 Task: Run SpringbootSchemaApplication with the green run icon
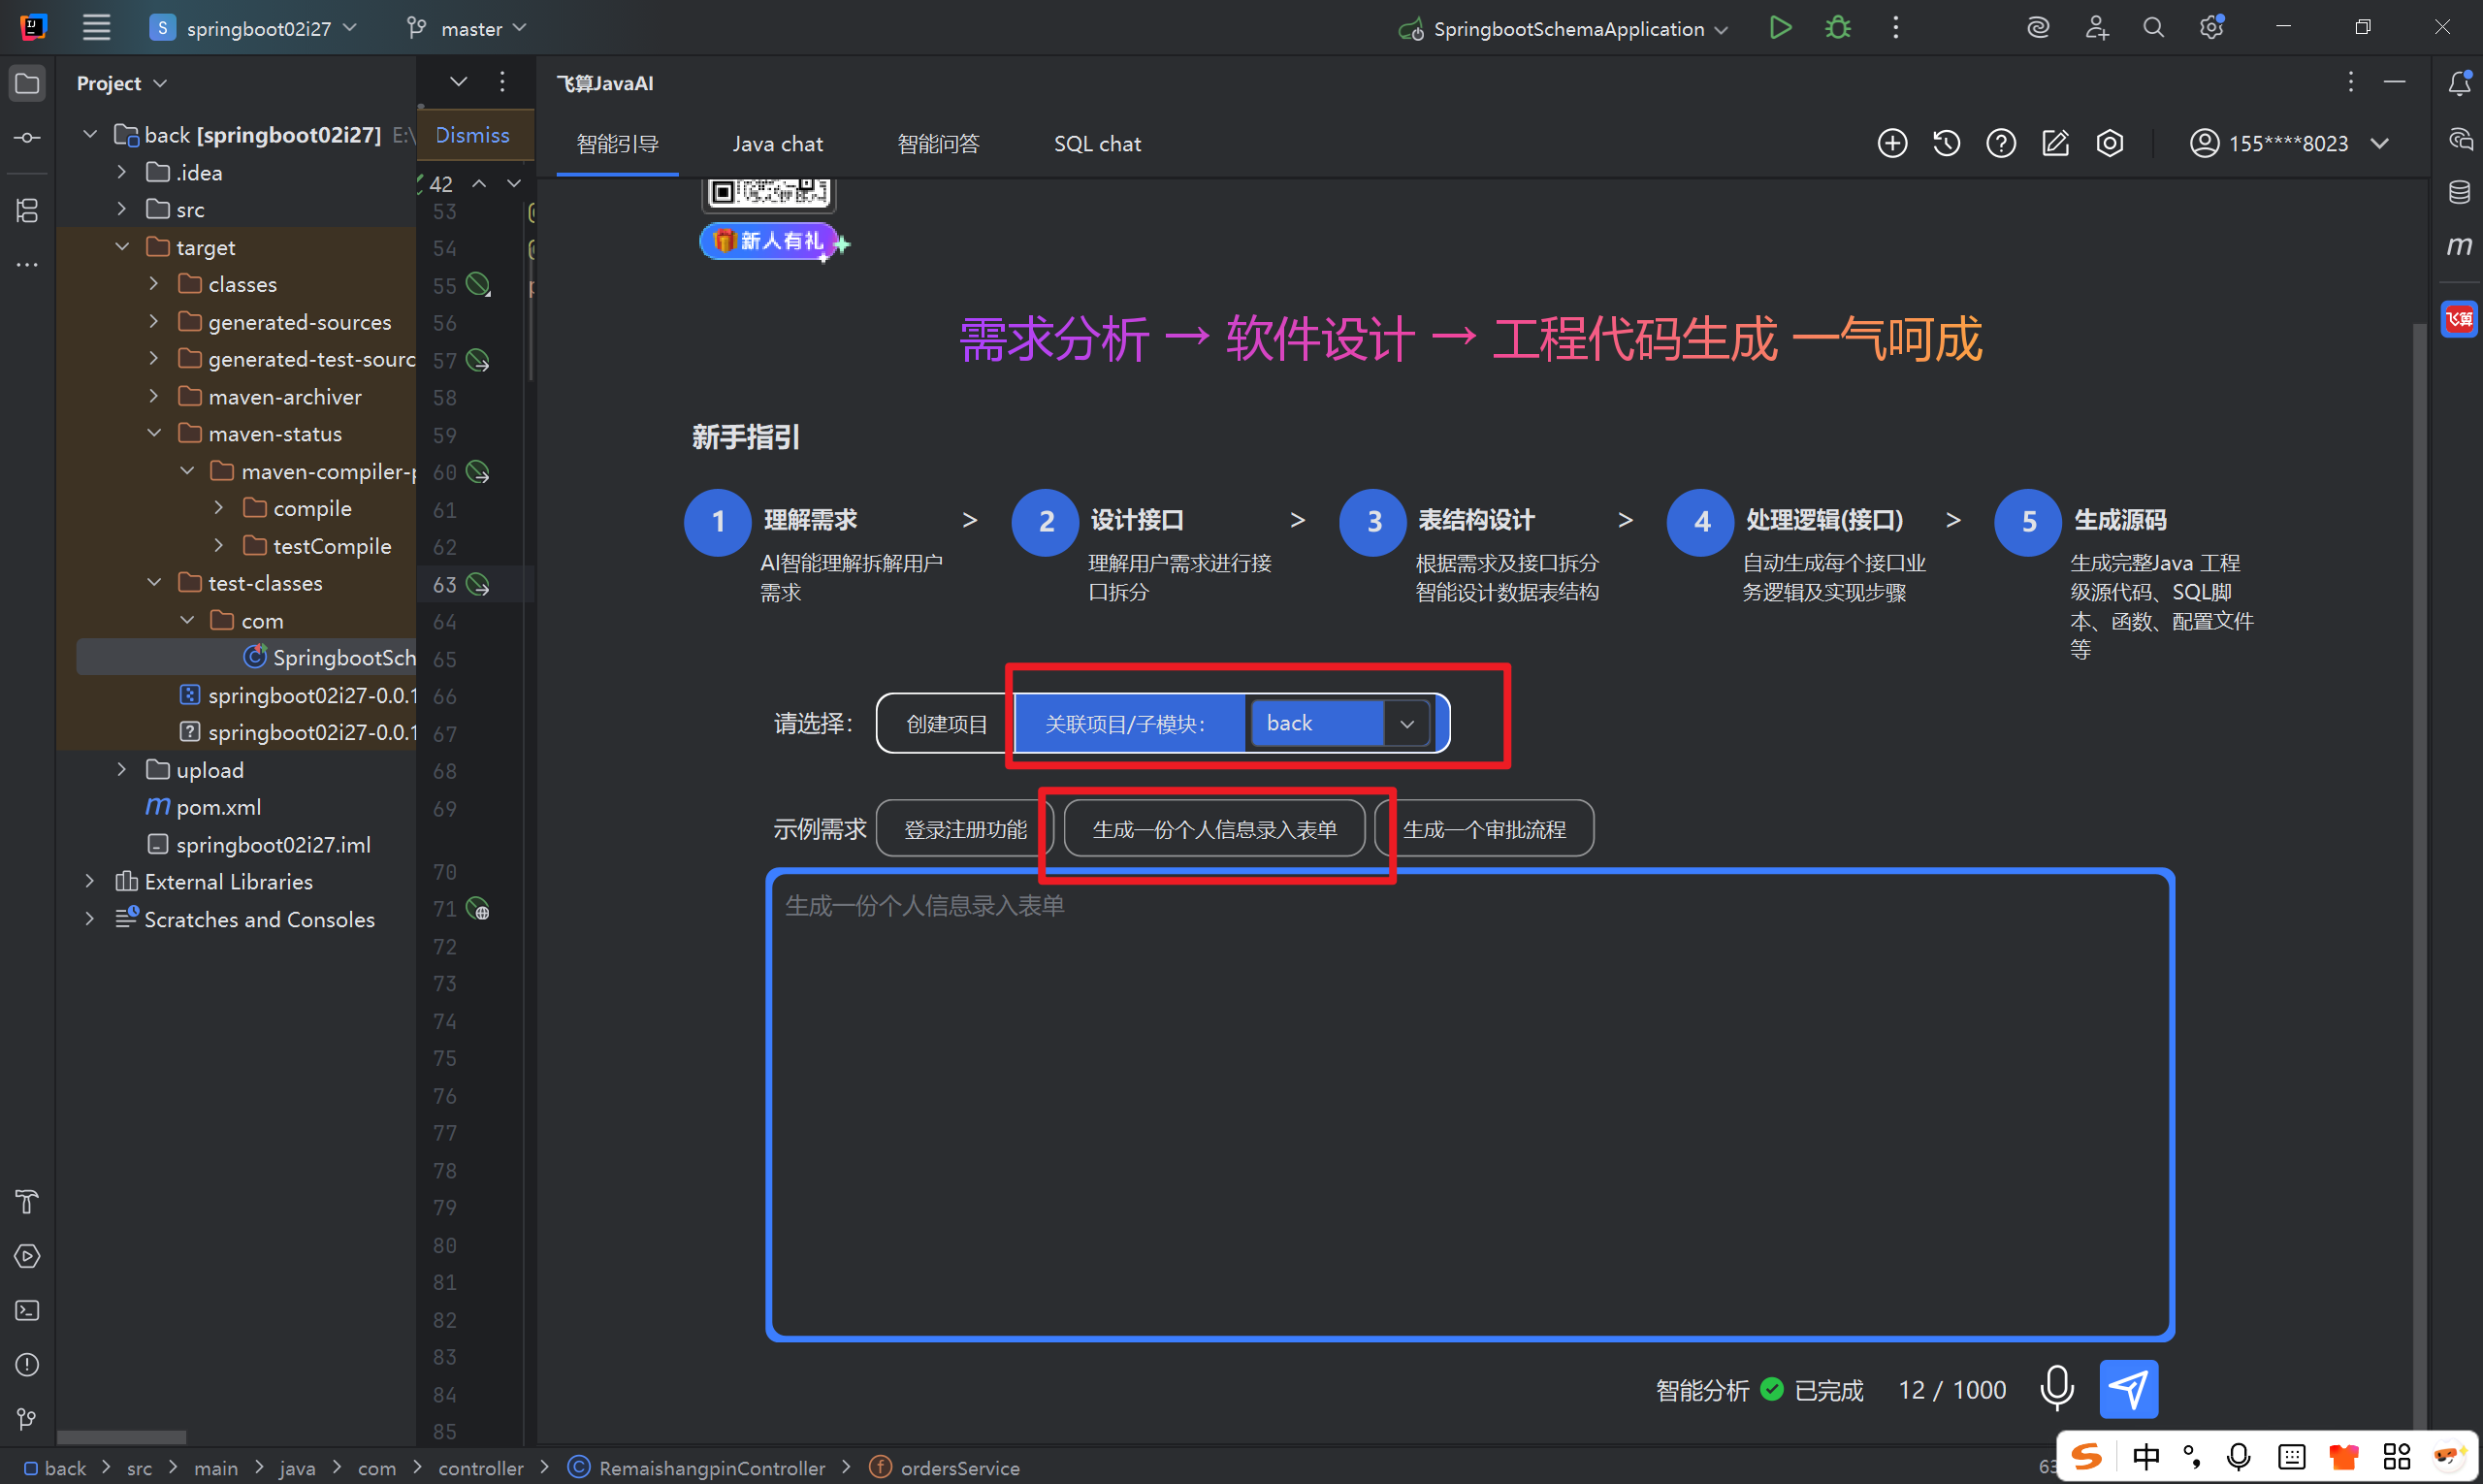point(1779,27)
